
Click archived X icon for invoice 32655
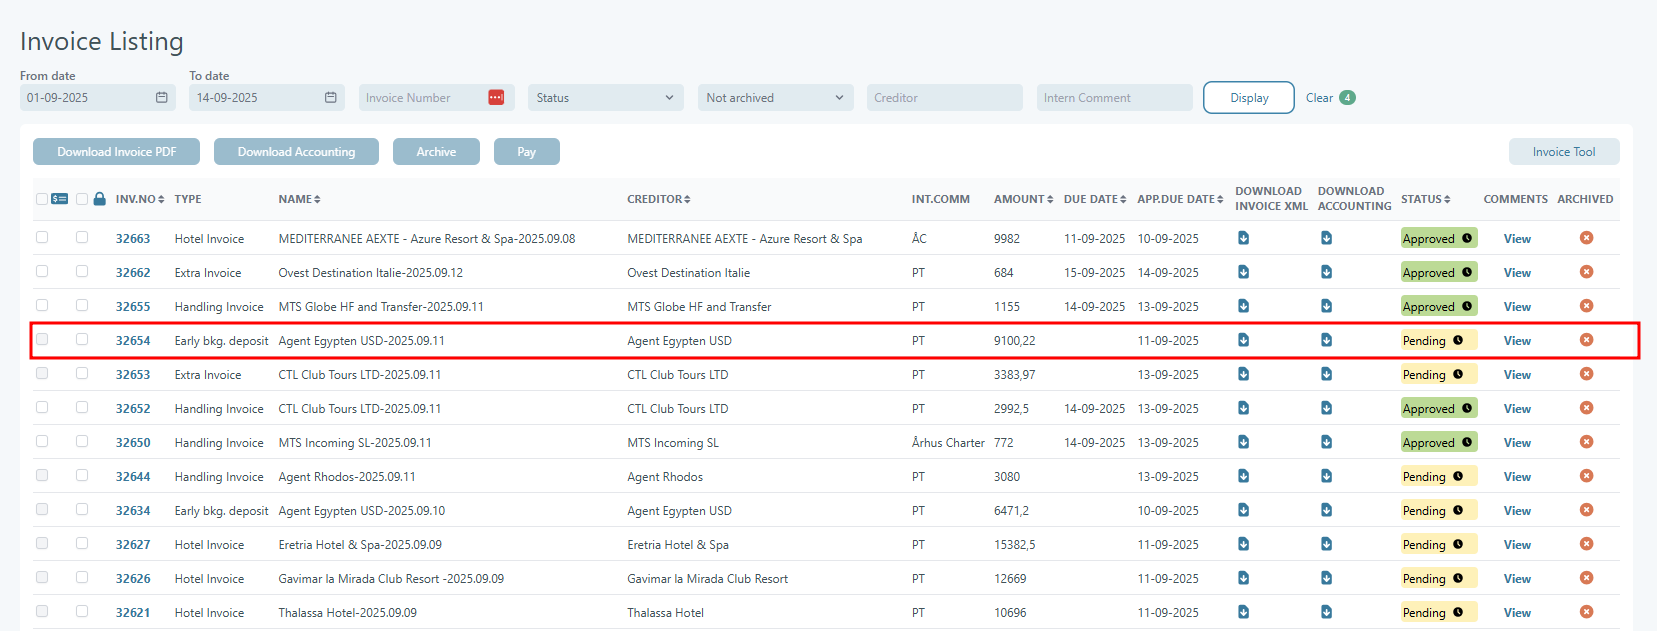(x=1586, y=306)
